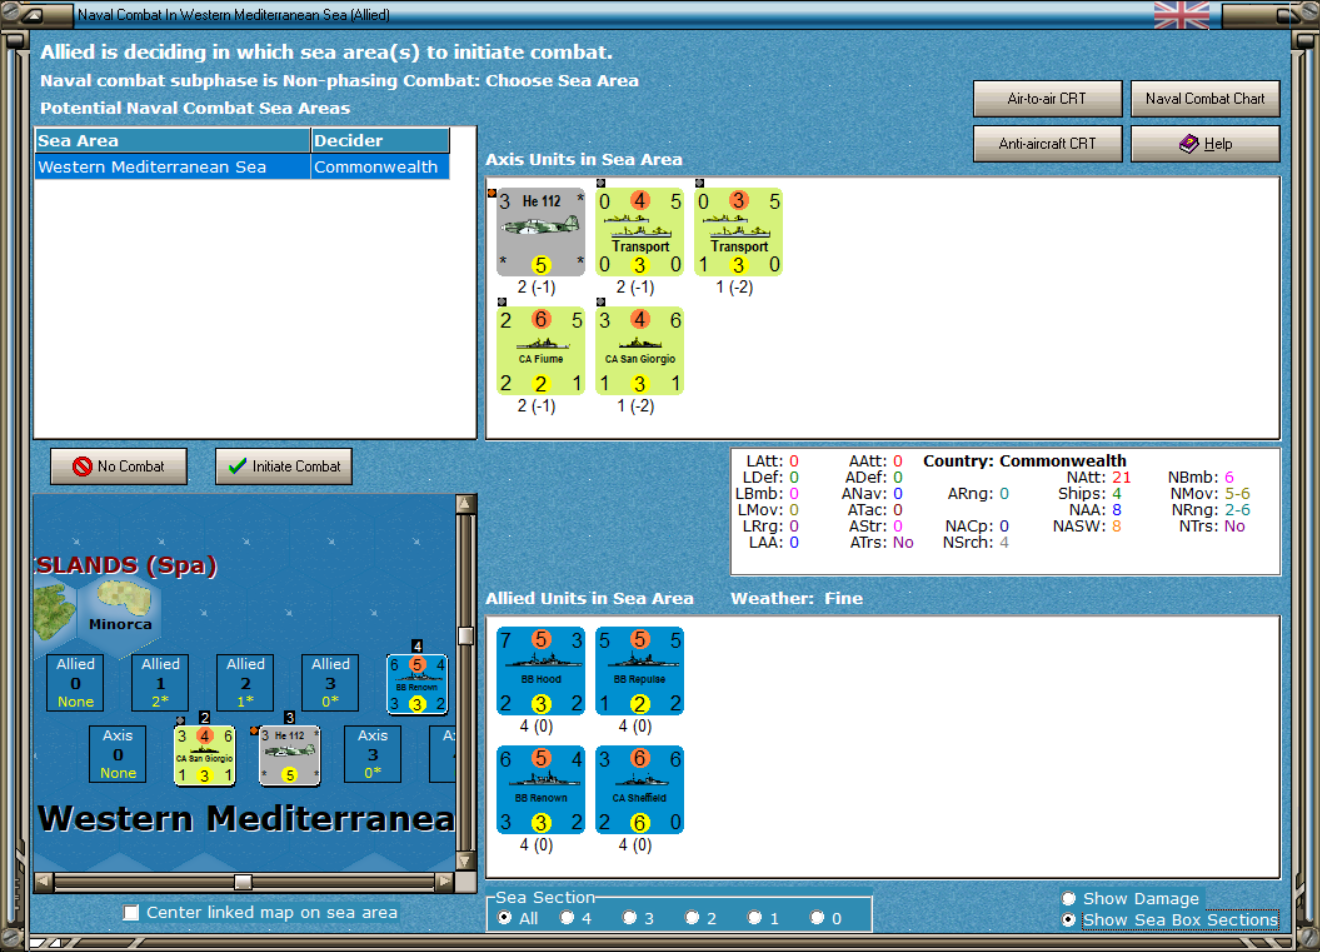Screen dimensions: 1320x952
Task: Select sea section 2 radio button
Action: (693, 918)
